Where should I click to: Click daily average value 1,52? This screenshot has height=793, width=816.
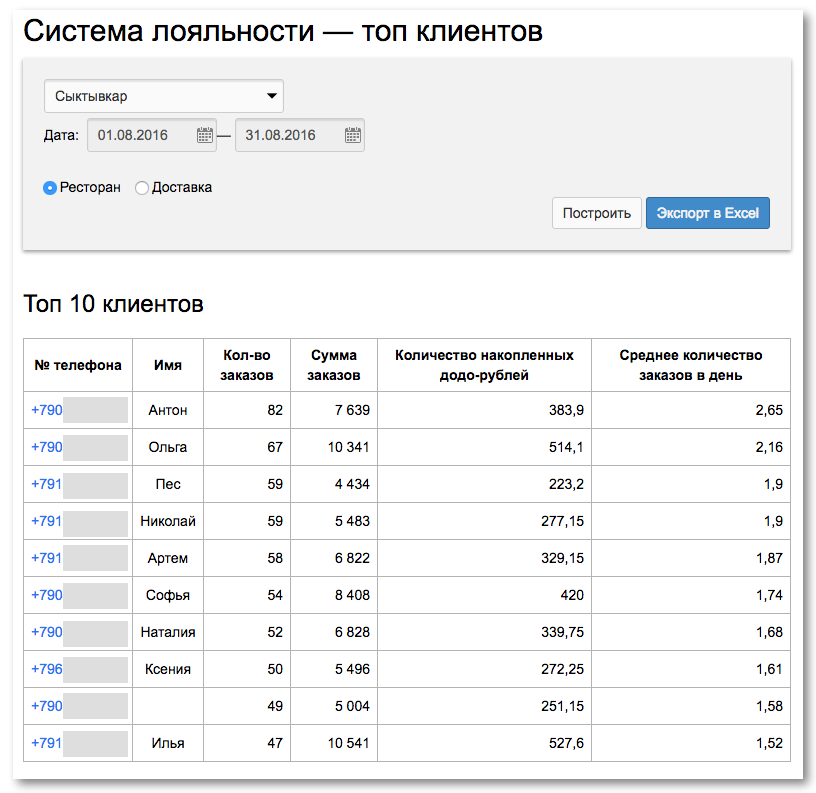coord(769,743)
